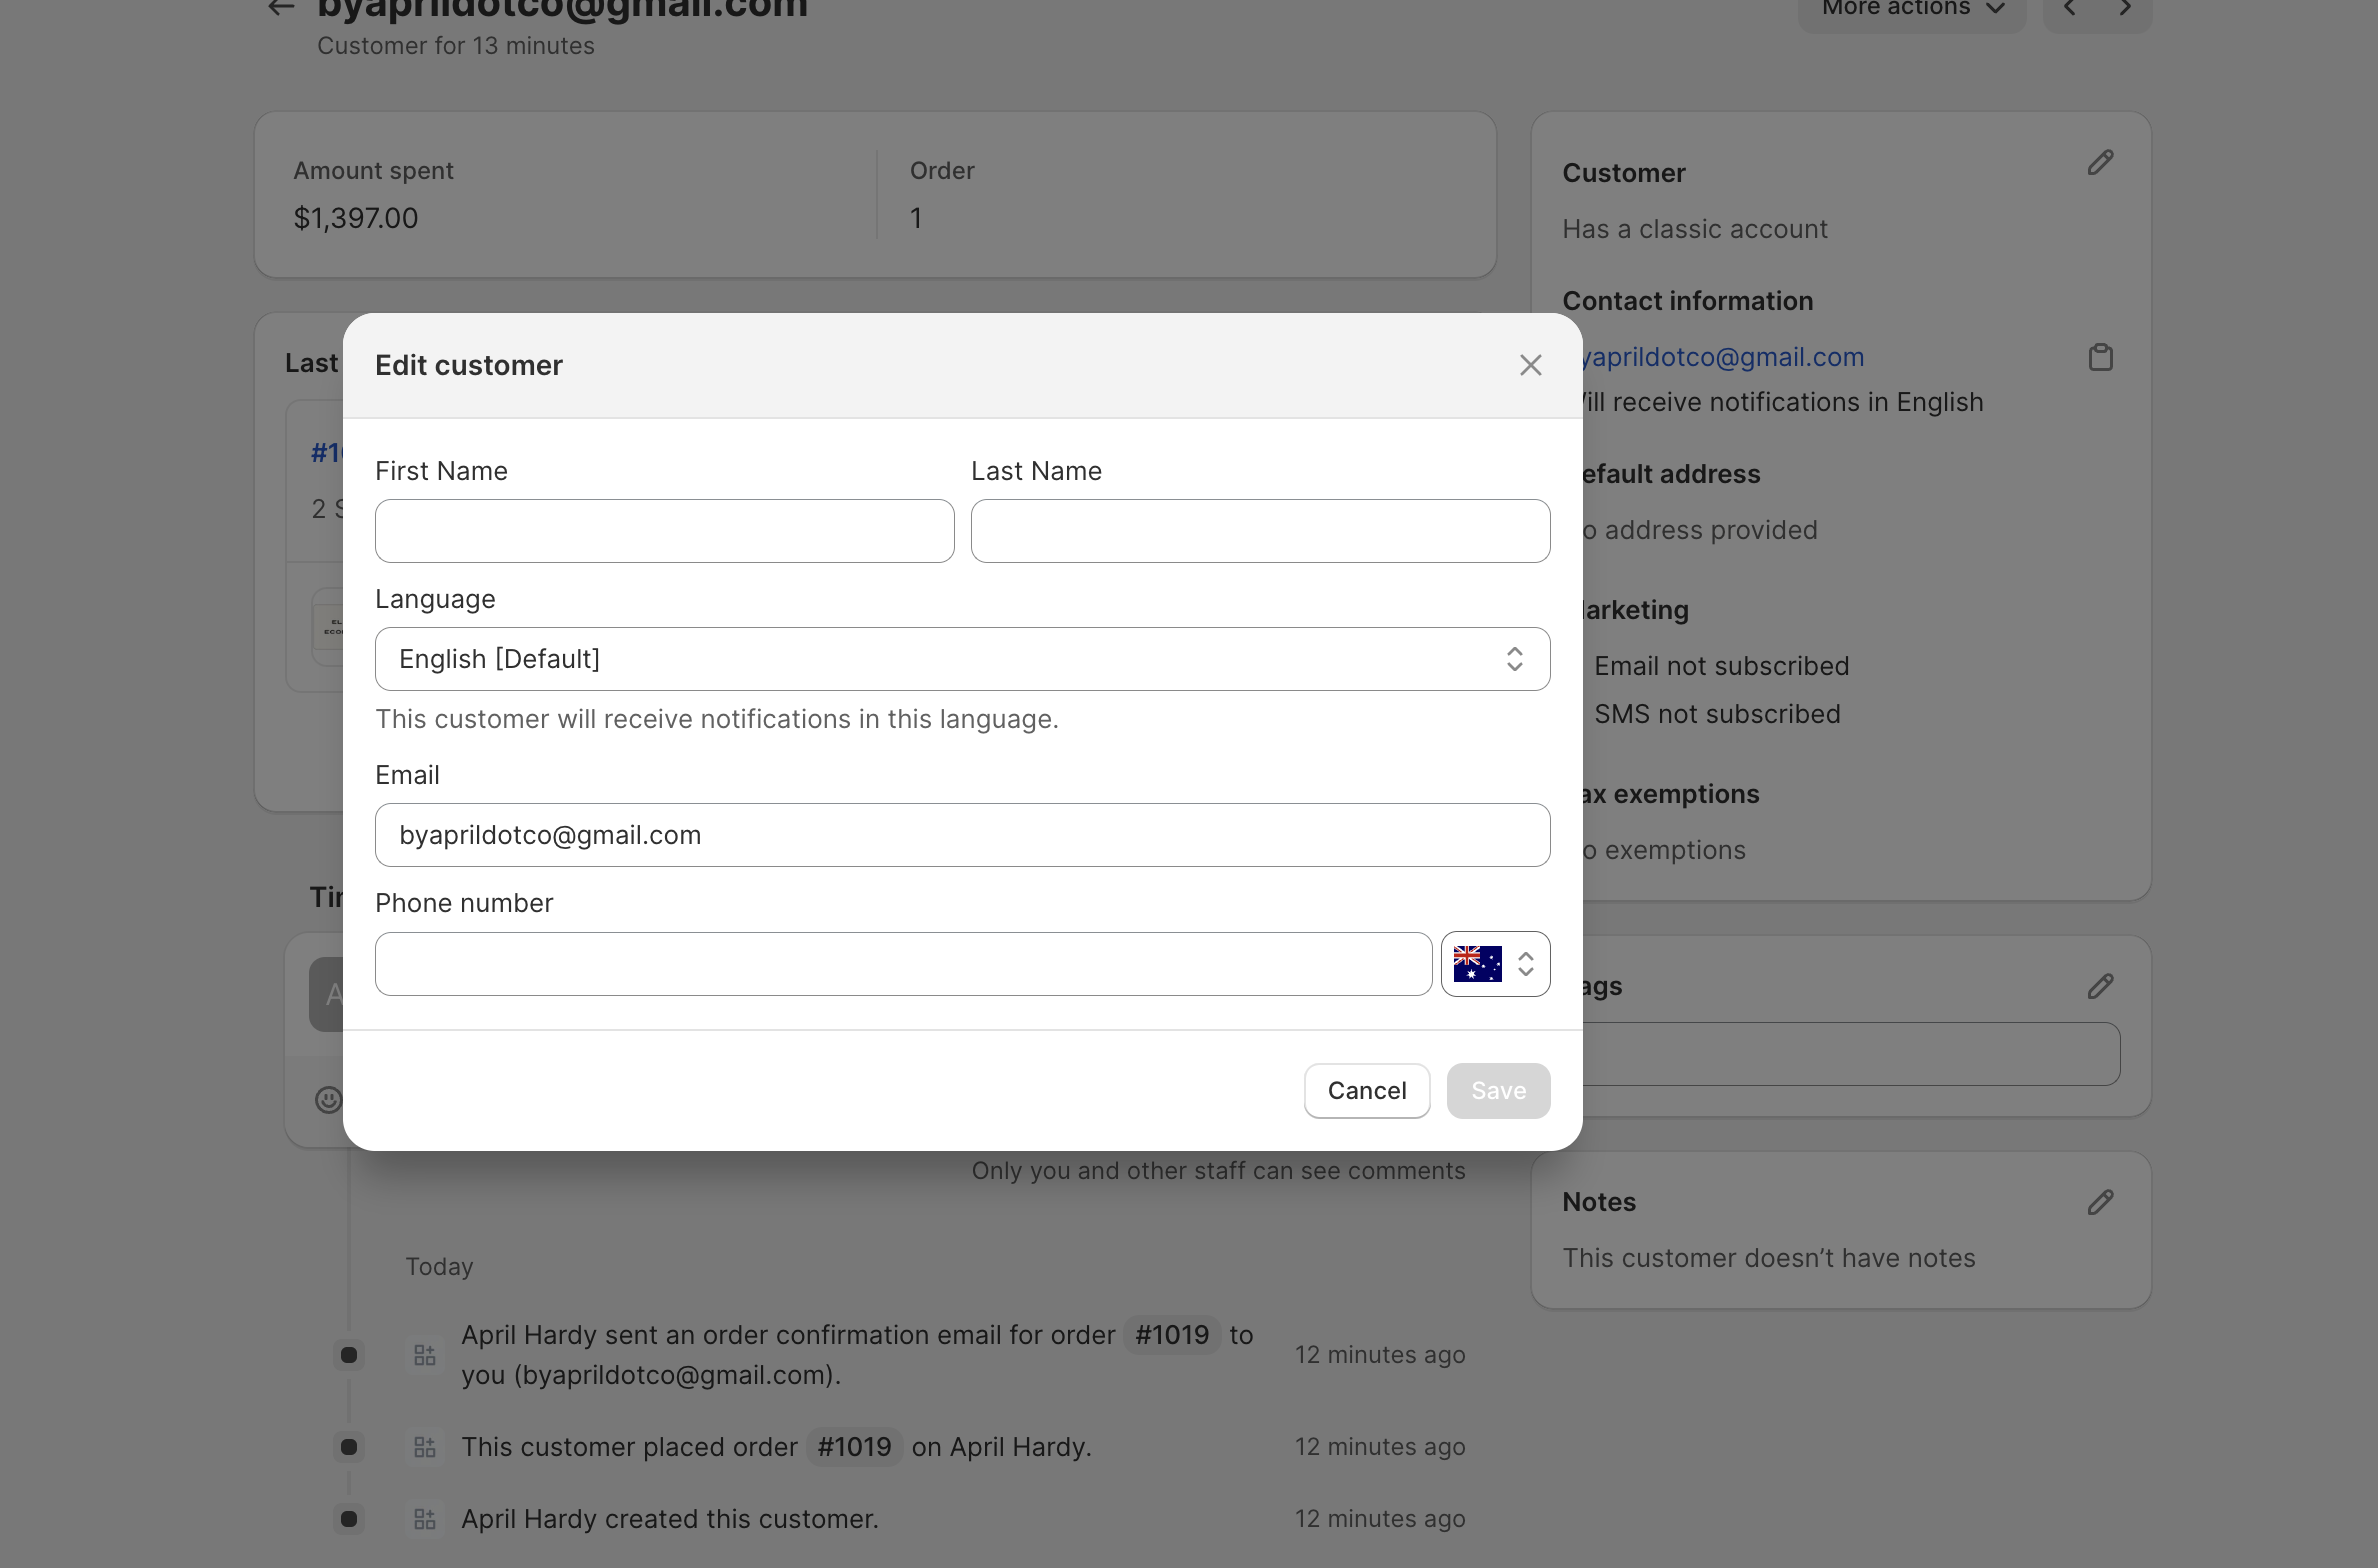Screen dimensions: 2378x1568
Task: Click the Save button
Action: (1498, 1091)
